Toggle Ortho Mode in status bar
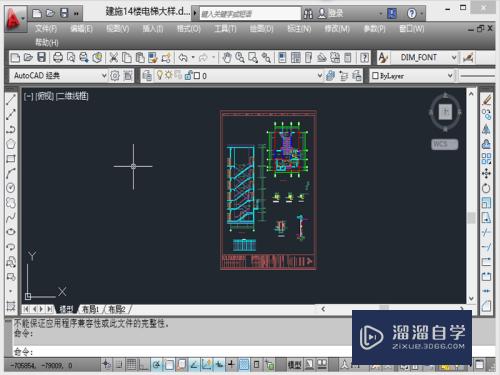 coord(144,365)
